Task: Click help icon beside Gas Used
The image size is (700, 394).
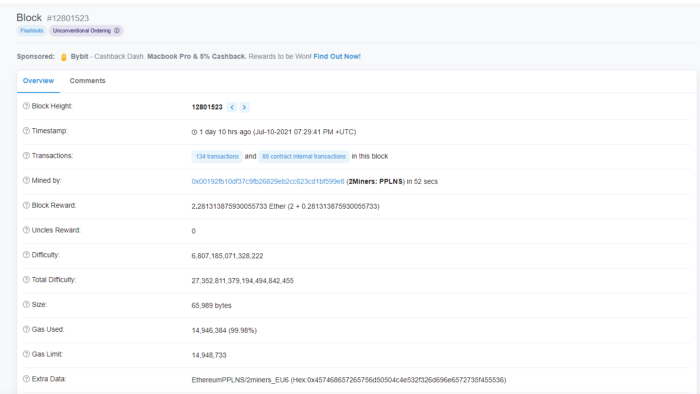Action: pyautogui.click(x=26, y=329)
